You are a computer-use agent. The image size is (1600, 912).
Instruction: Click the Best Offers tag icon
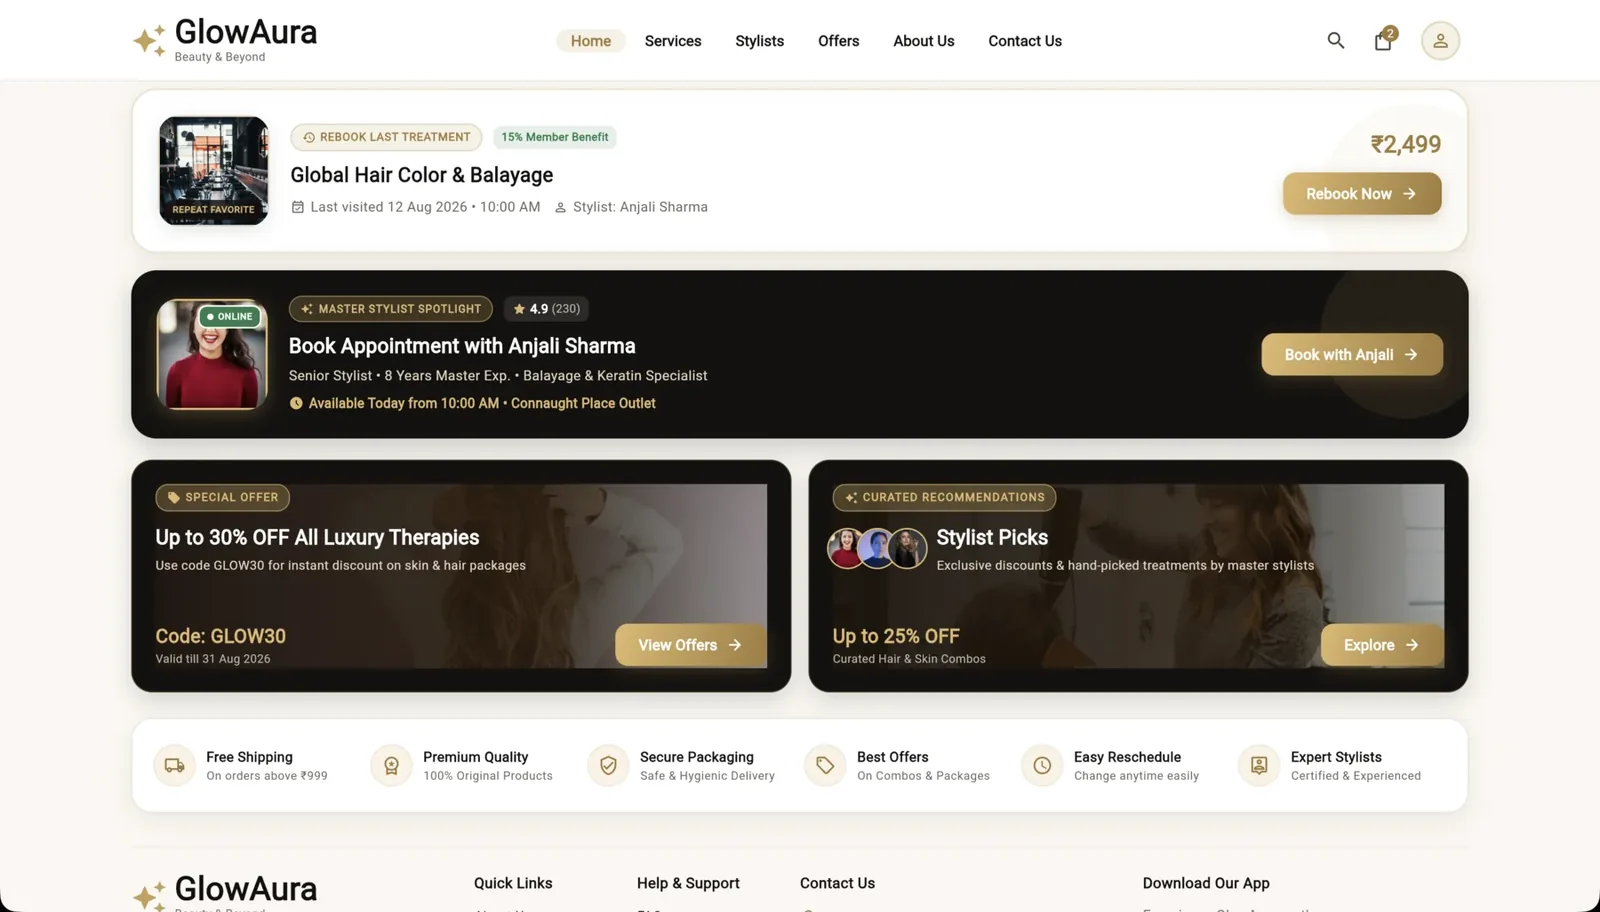[825, 766]
